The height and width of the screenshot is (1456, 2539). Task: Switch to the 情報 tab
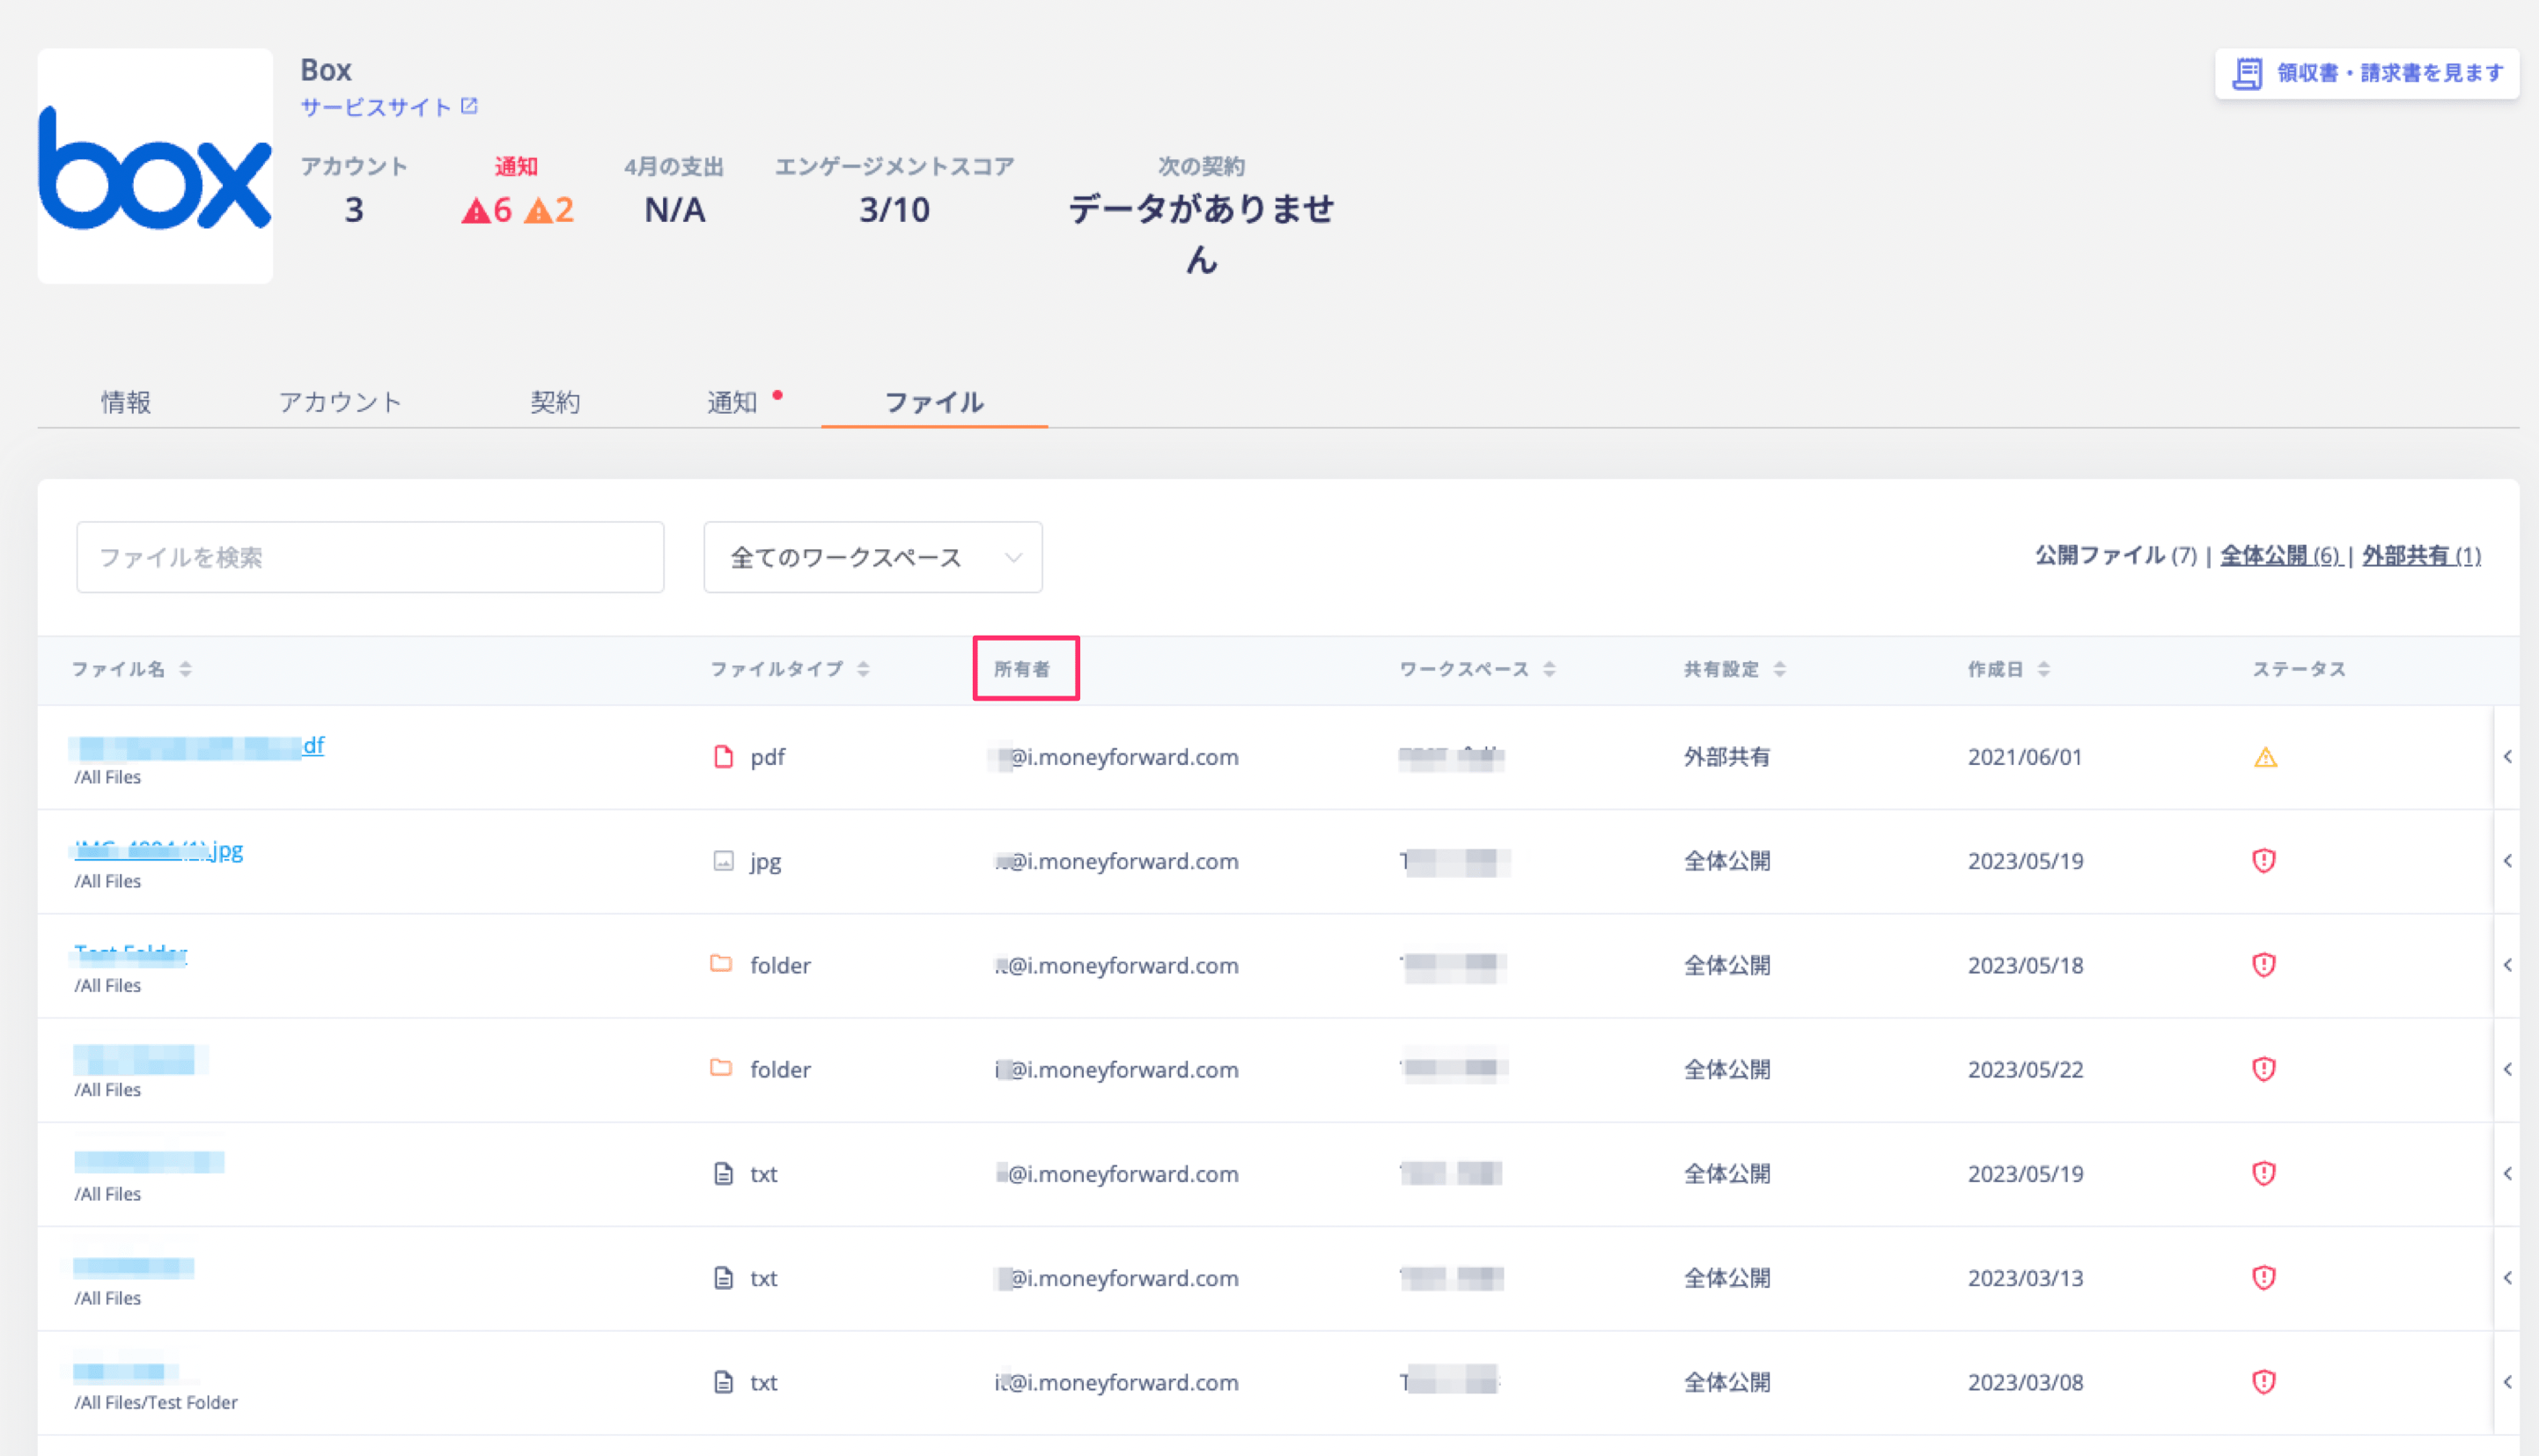coord(126,402)
